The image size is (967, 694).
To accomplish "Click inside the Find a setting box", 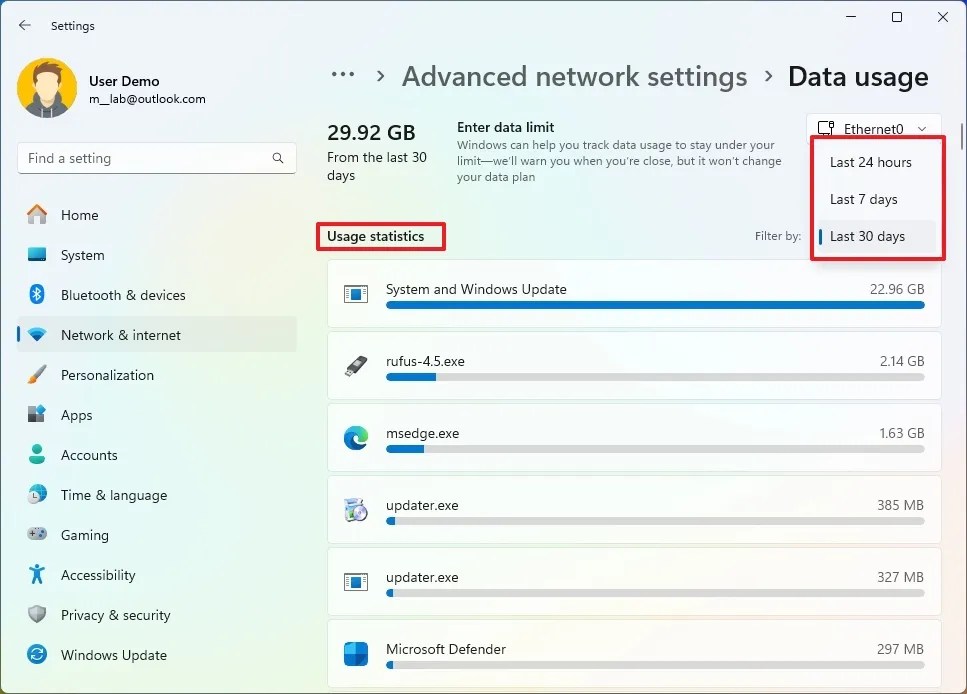I will point(156,158).
